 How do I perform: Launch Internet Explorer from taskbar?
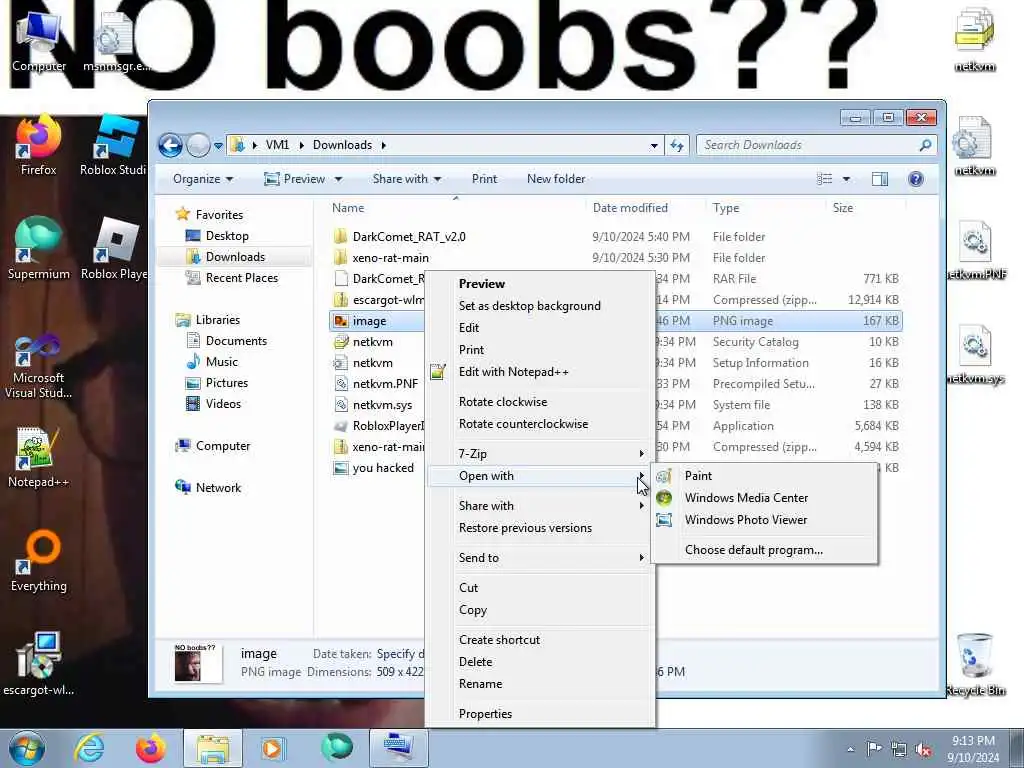(x=89, y=748)
